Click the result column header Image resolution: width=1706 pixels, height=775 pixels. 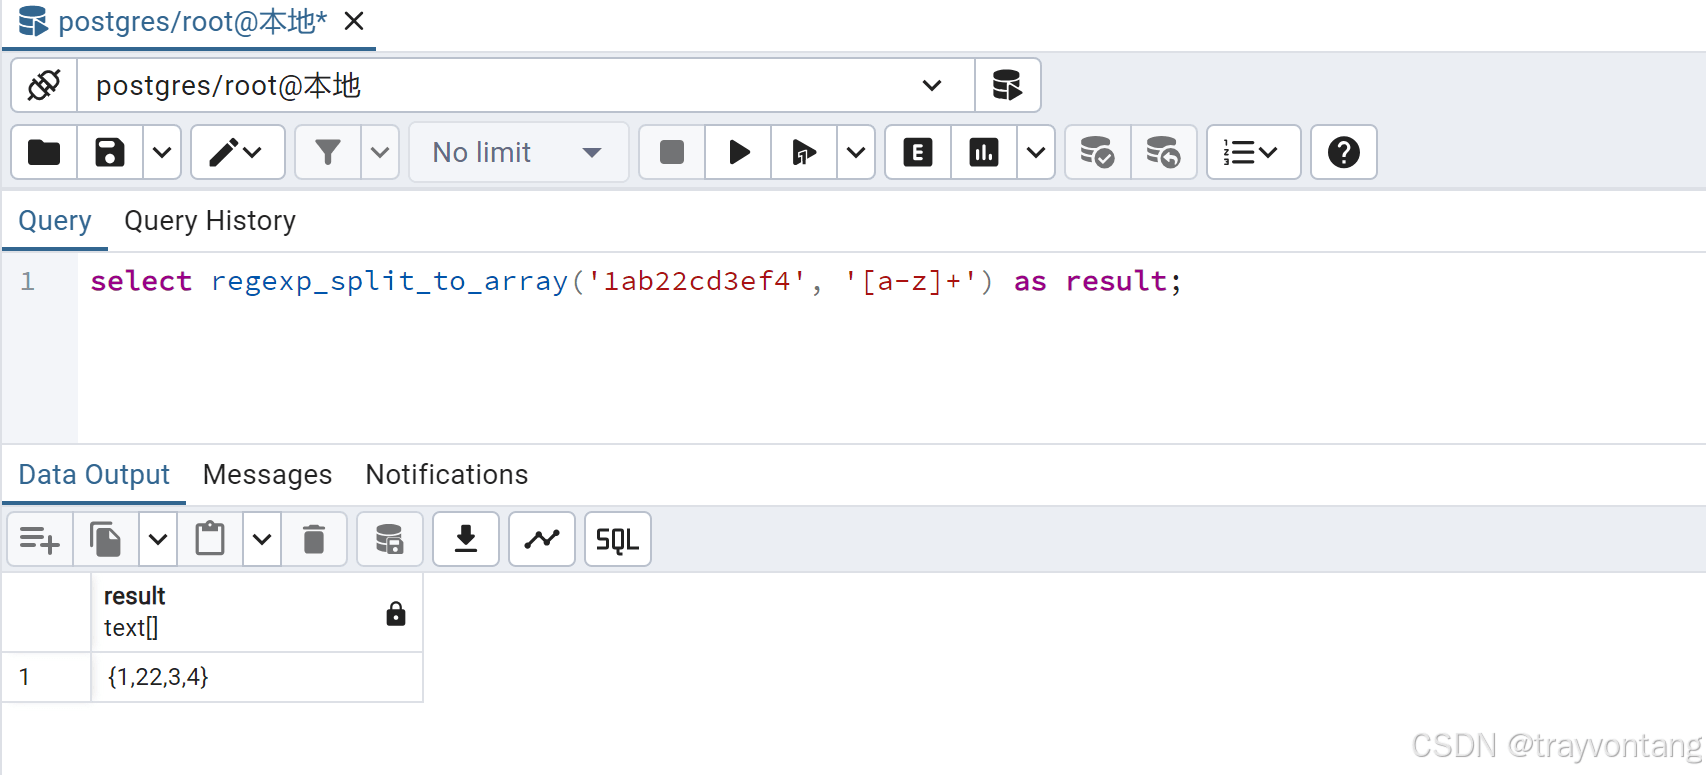[x=257, y=612]
